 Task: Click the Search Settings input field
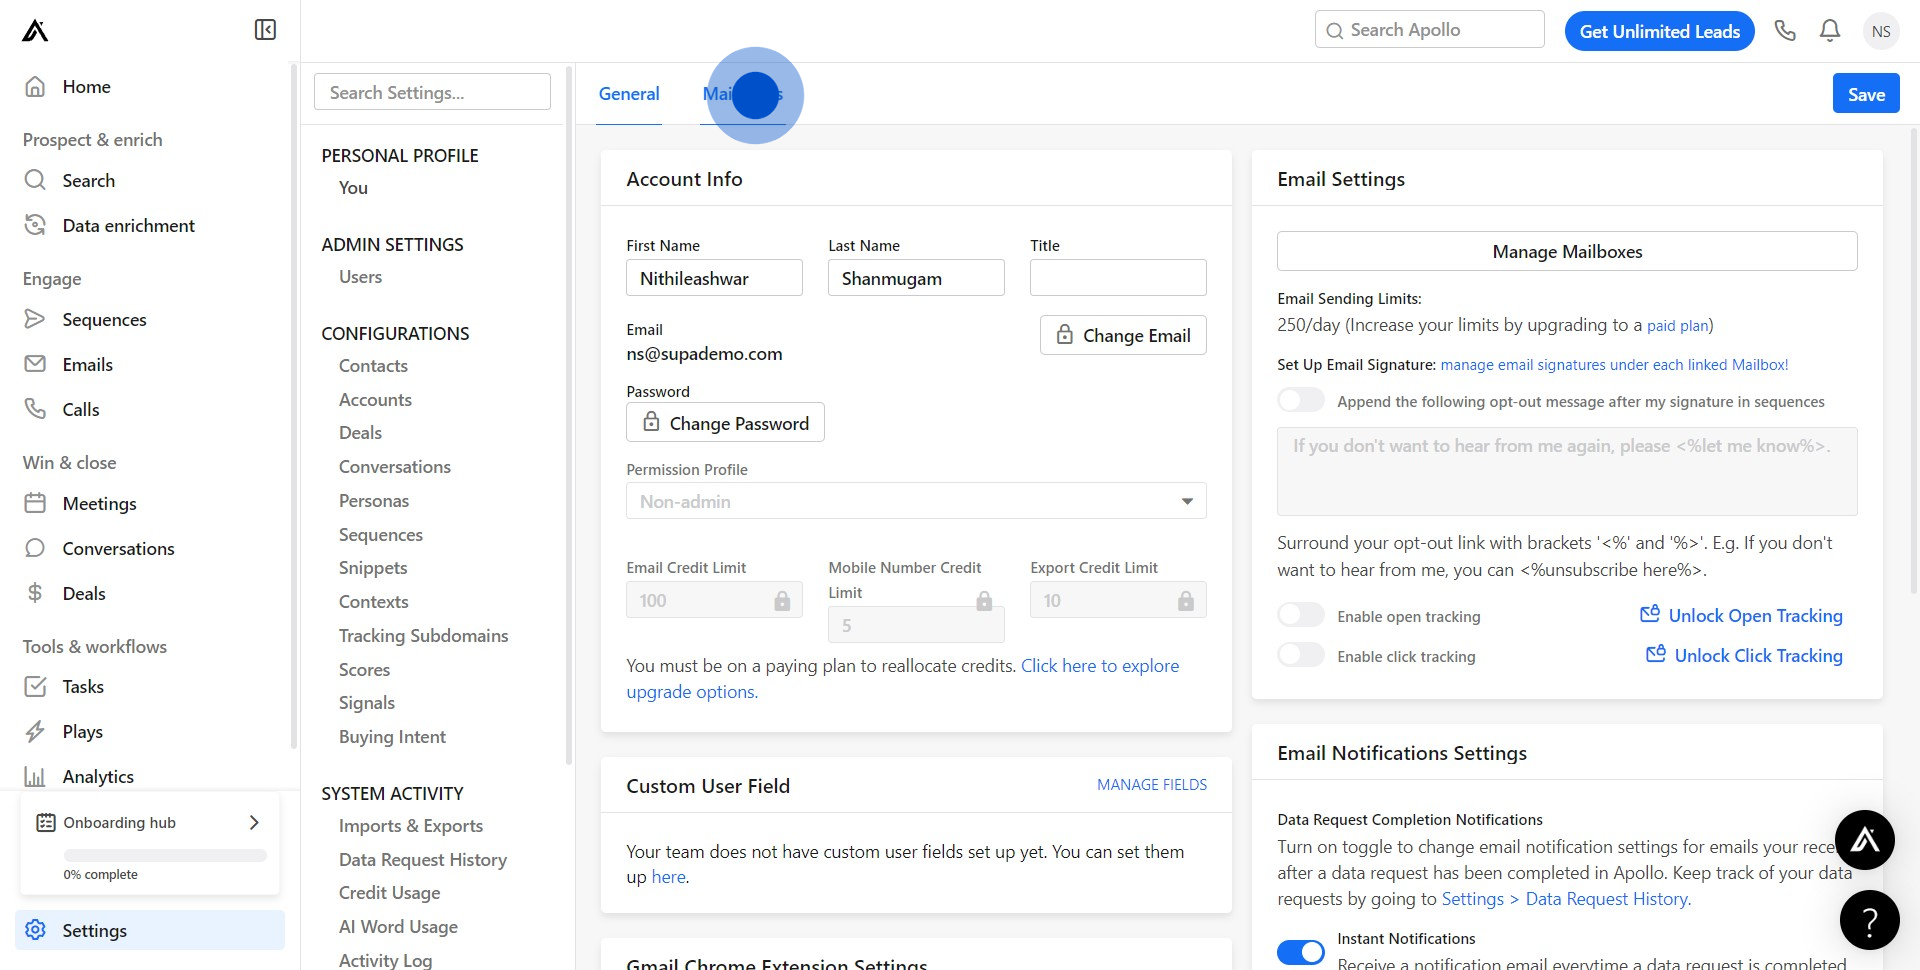click(x=432, y=93)
